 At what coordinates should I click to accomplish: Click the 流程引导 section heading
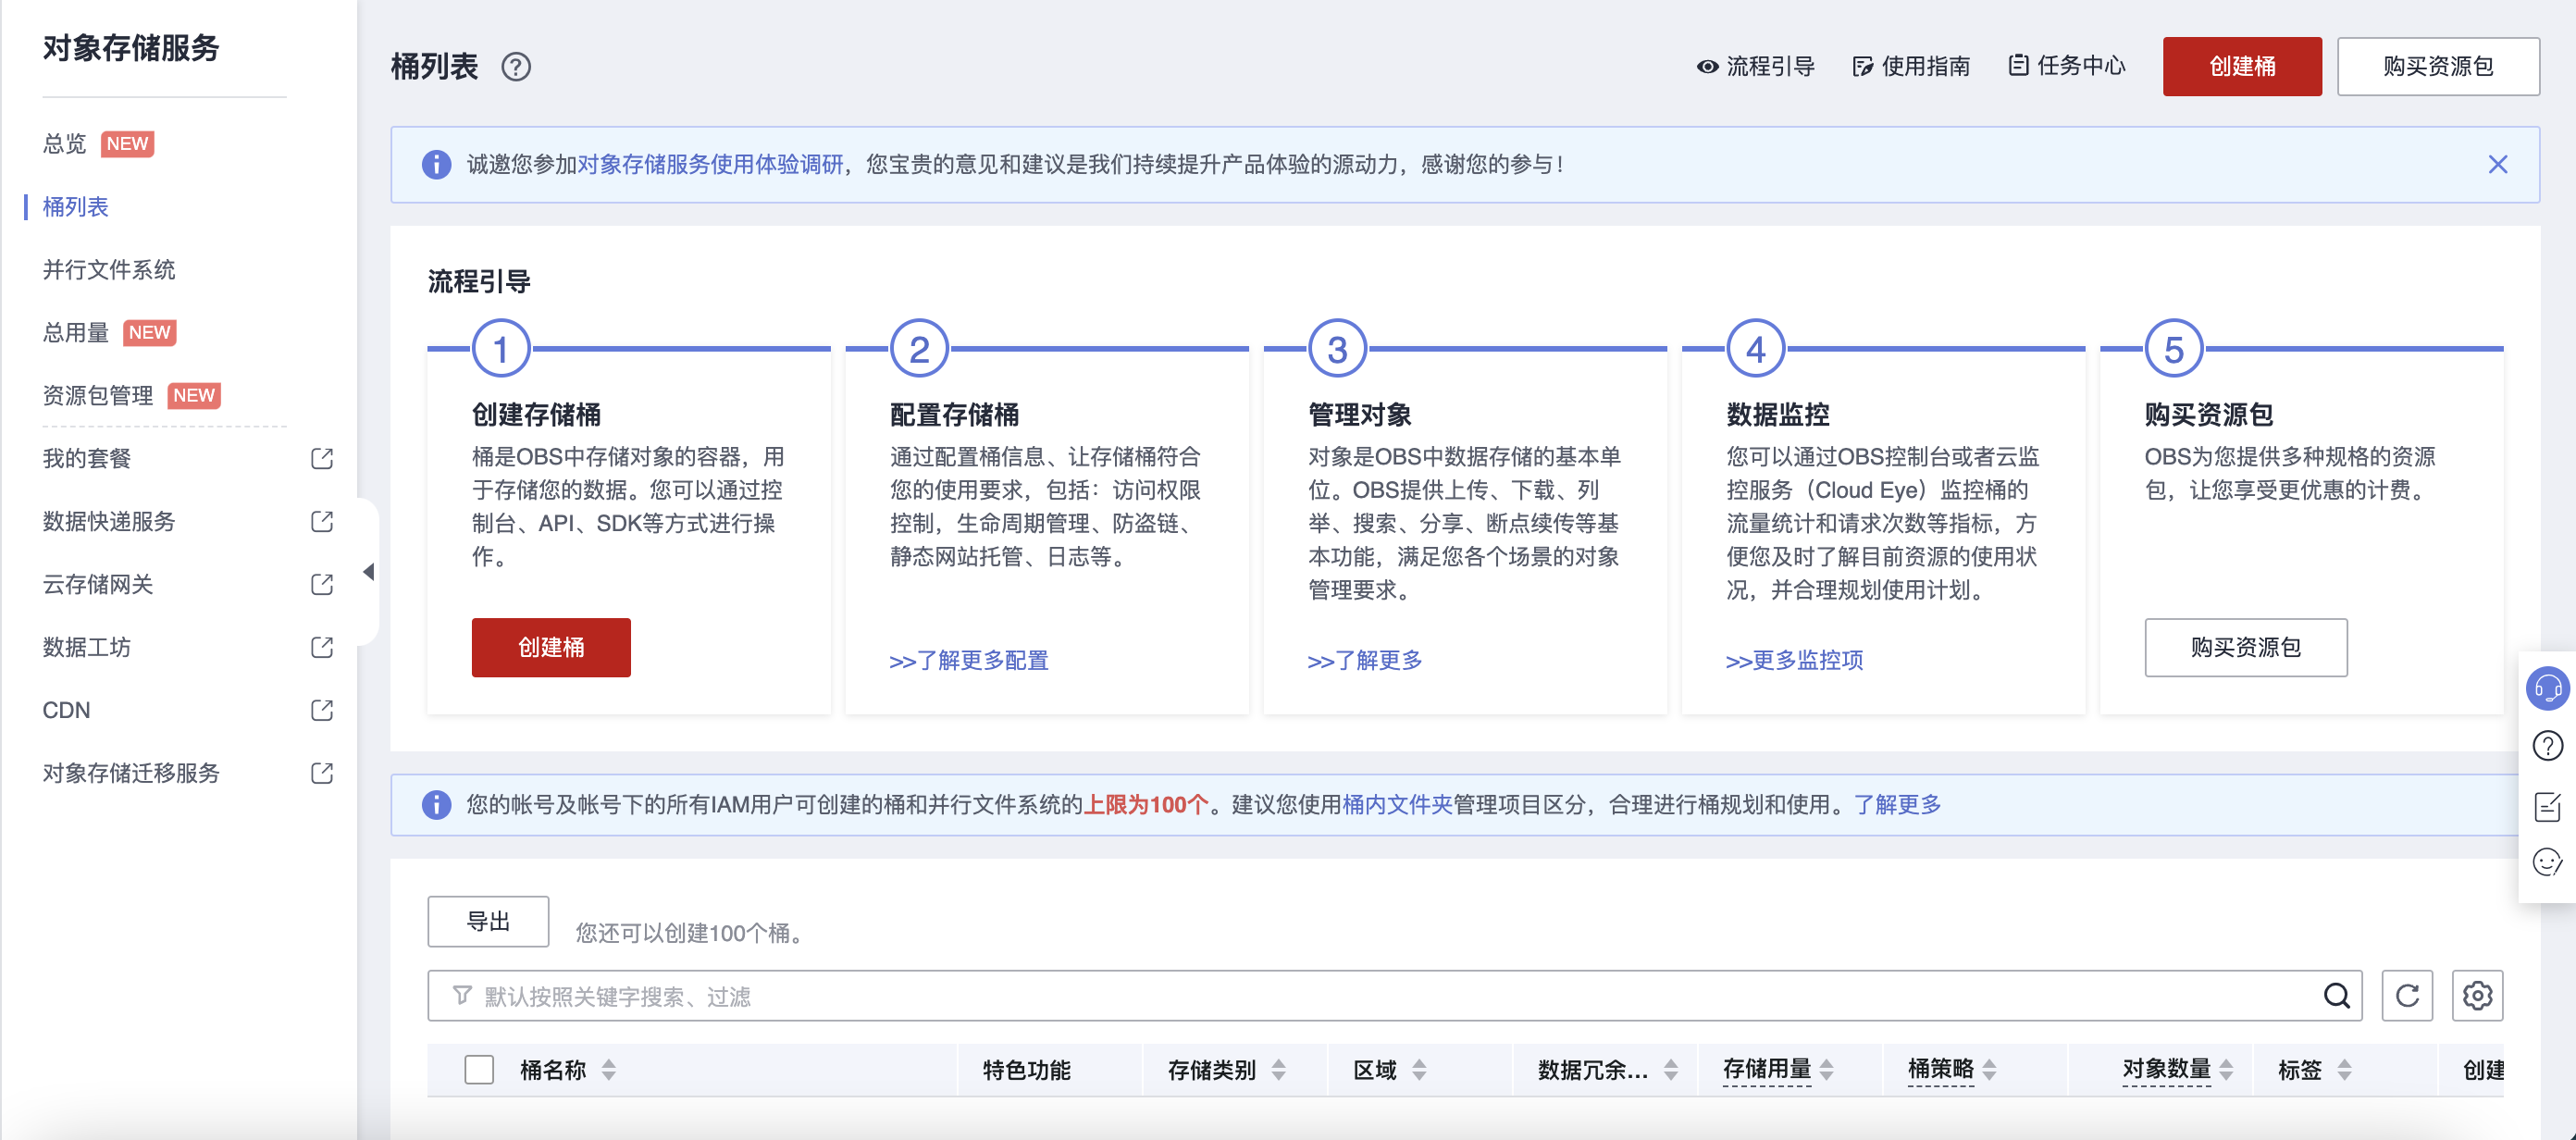pos(479,282)
